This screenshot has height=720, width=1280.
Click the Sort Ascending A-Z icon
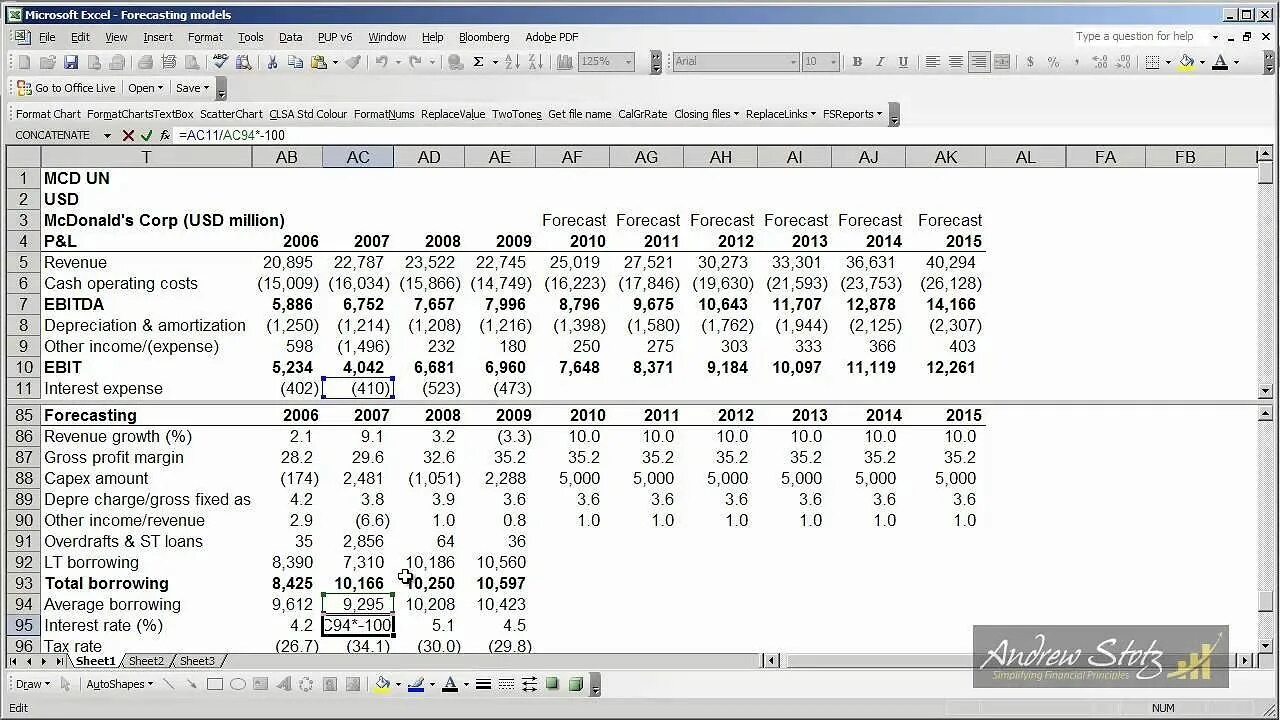pos(511,62)
